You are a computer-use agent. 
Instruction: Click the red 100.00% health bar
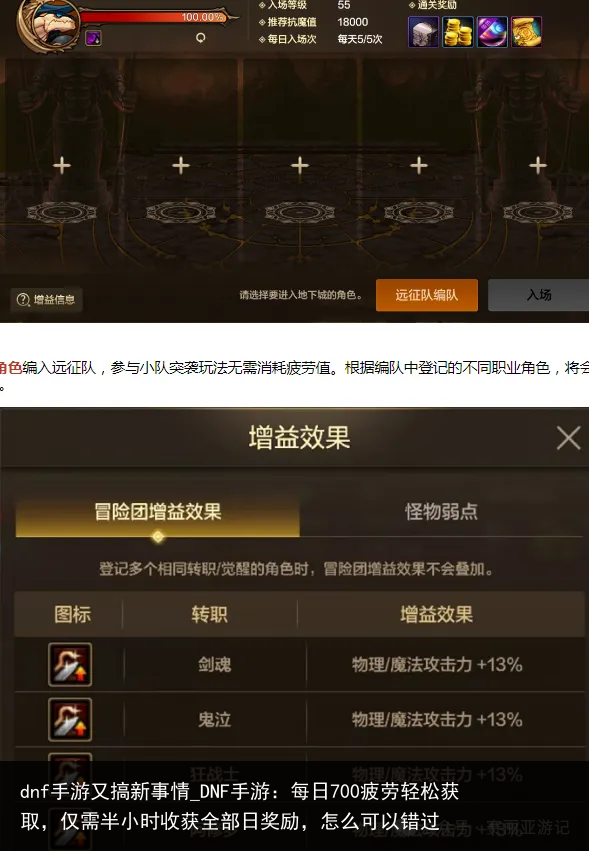[155, 17]
